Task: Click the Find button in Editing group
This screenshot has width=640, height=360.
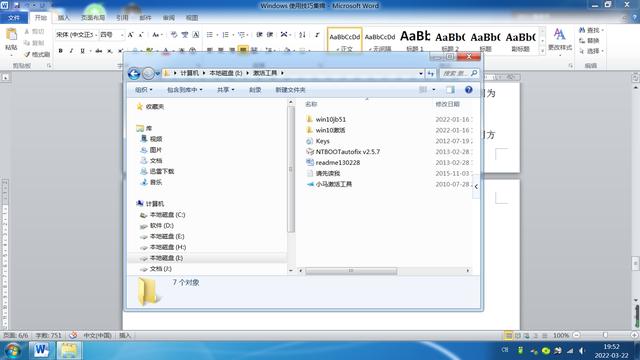Action: pyautogui.click(x=590, y=30)
